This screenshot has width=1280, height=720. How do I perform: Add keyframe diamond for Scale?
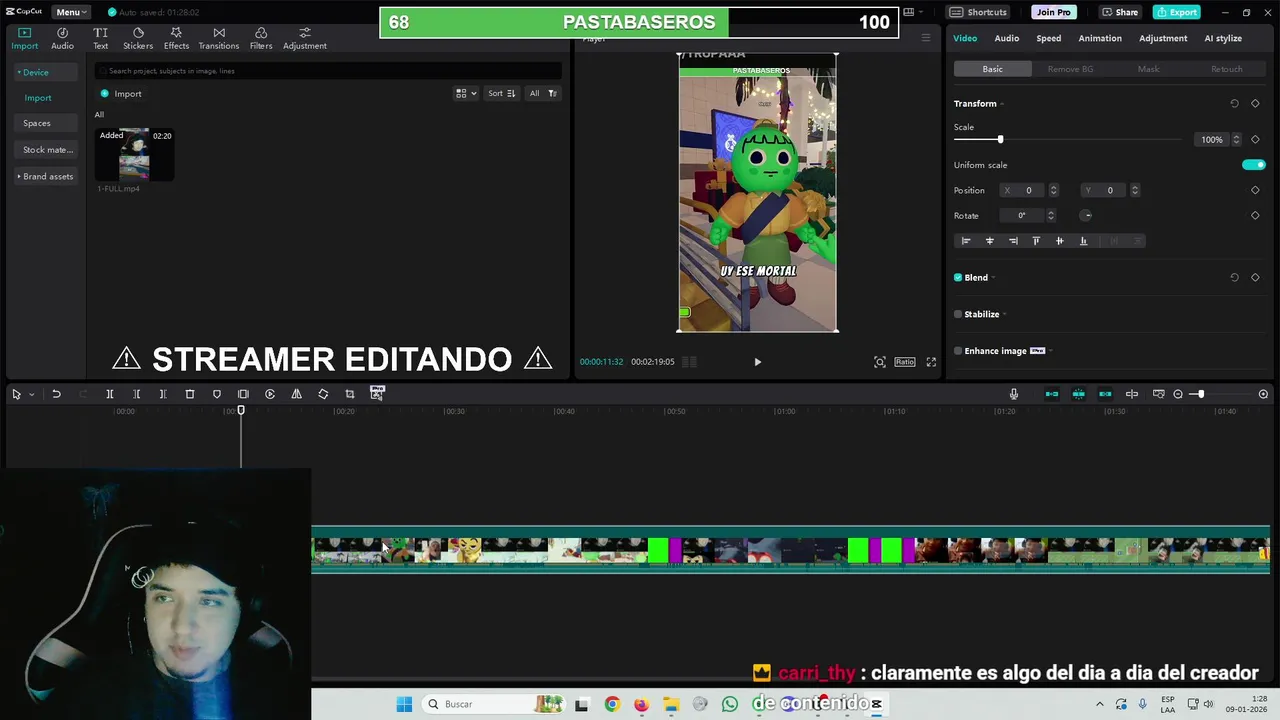(x=1255, y=139)
